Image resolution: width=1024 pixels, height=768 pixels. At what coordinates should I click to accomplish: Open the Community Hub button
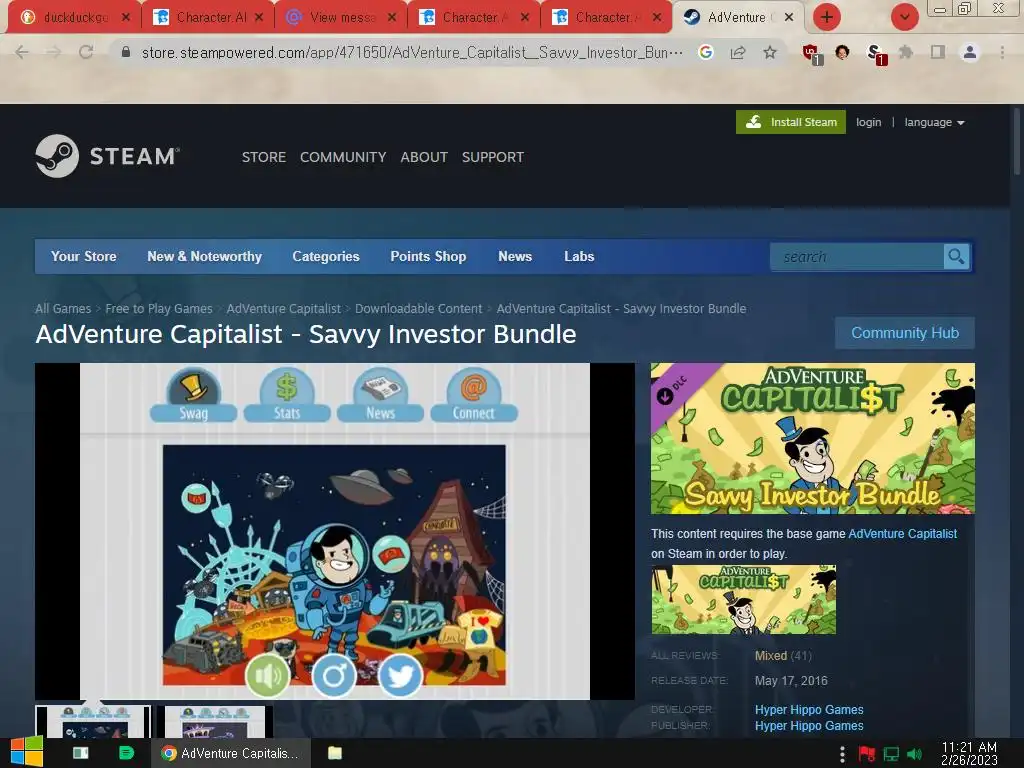click(x=904, y=333)
